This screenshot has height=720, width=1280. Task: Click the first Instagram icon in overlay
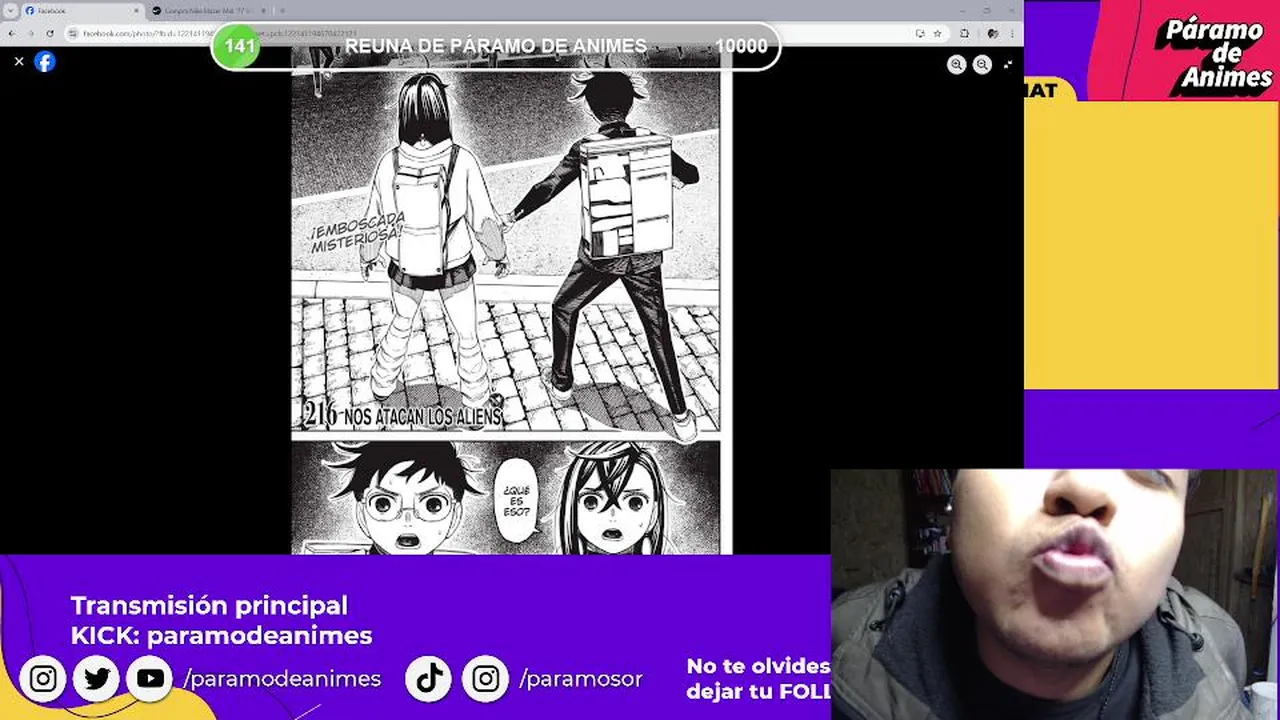(x=43, y=679)
